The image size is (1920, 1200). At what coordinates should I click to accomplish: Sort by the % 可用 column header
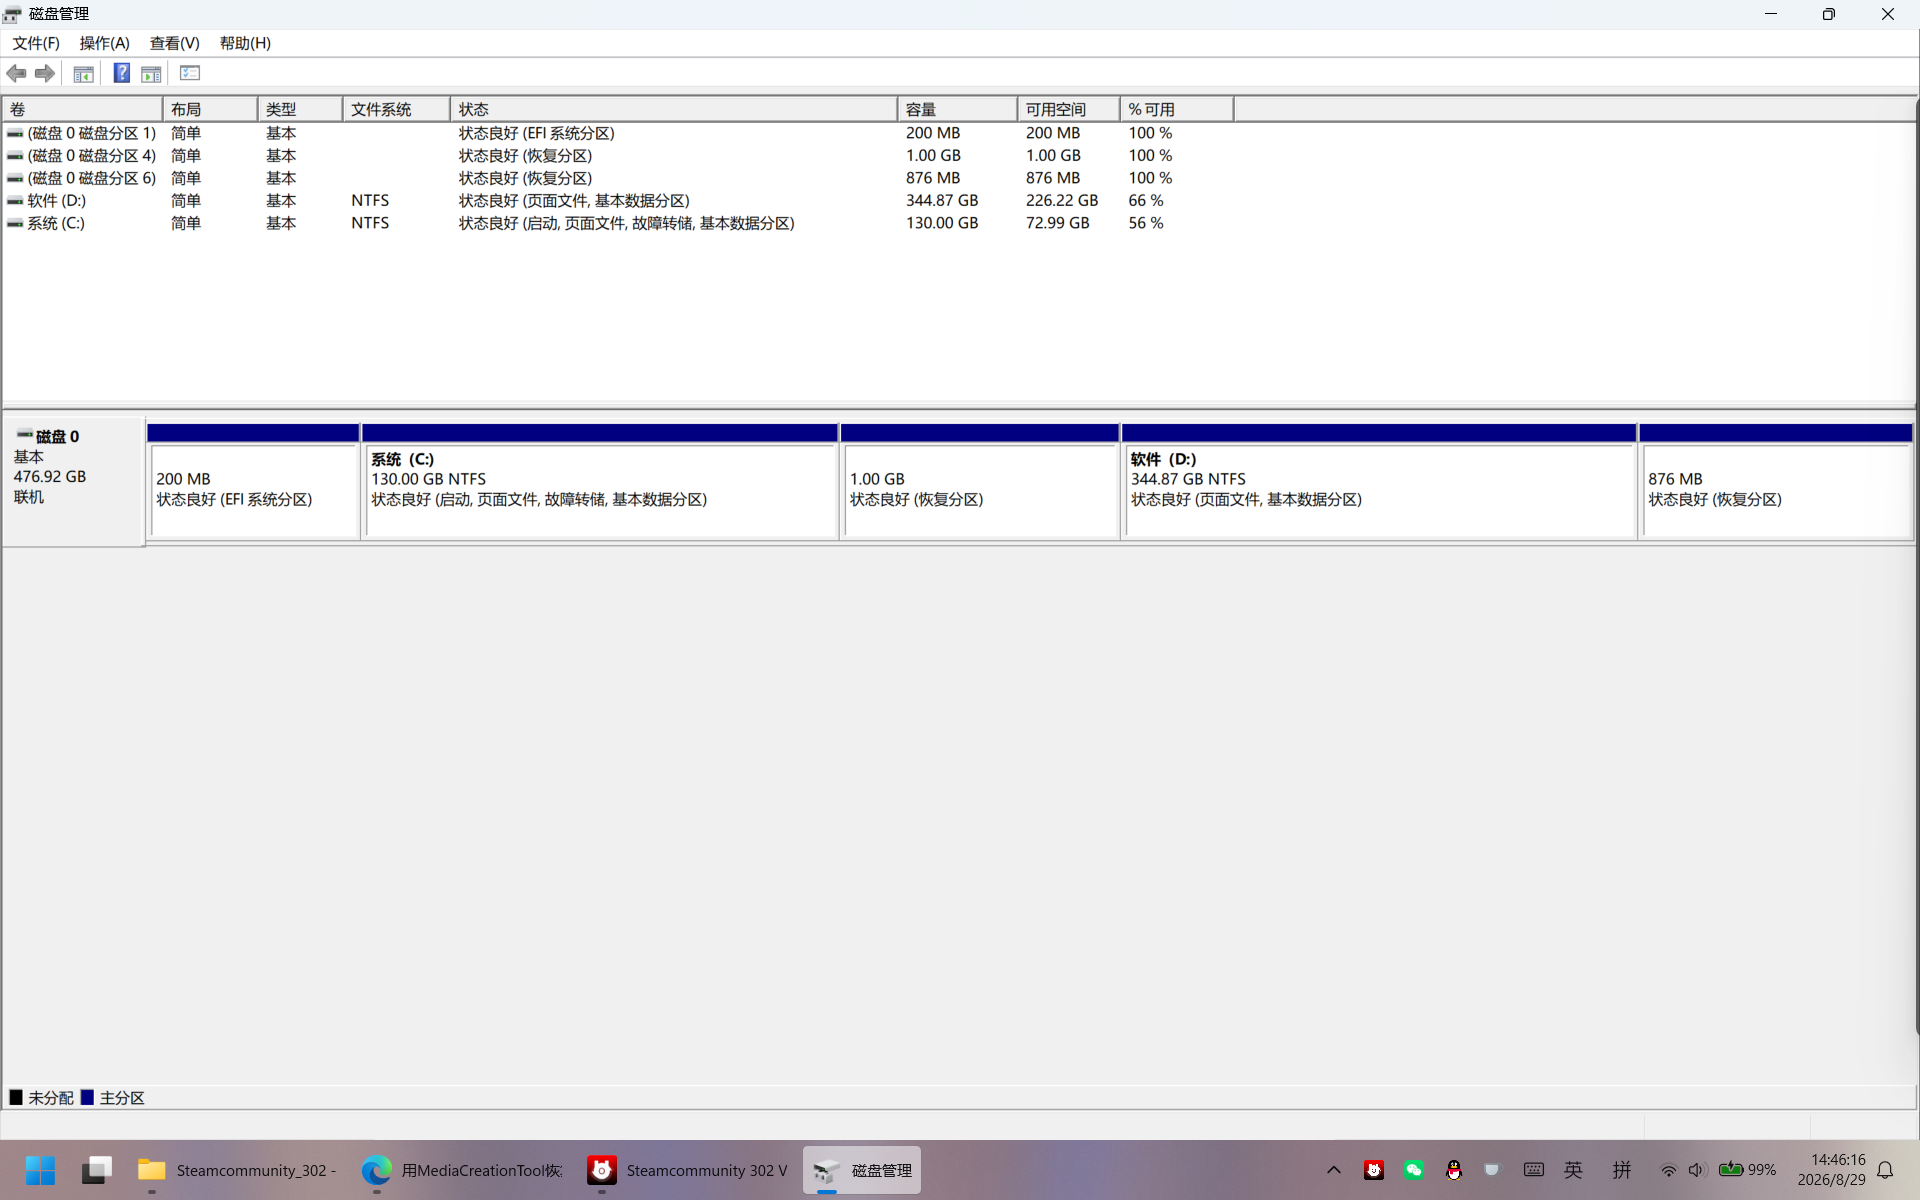(x=1176, y=109)
